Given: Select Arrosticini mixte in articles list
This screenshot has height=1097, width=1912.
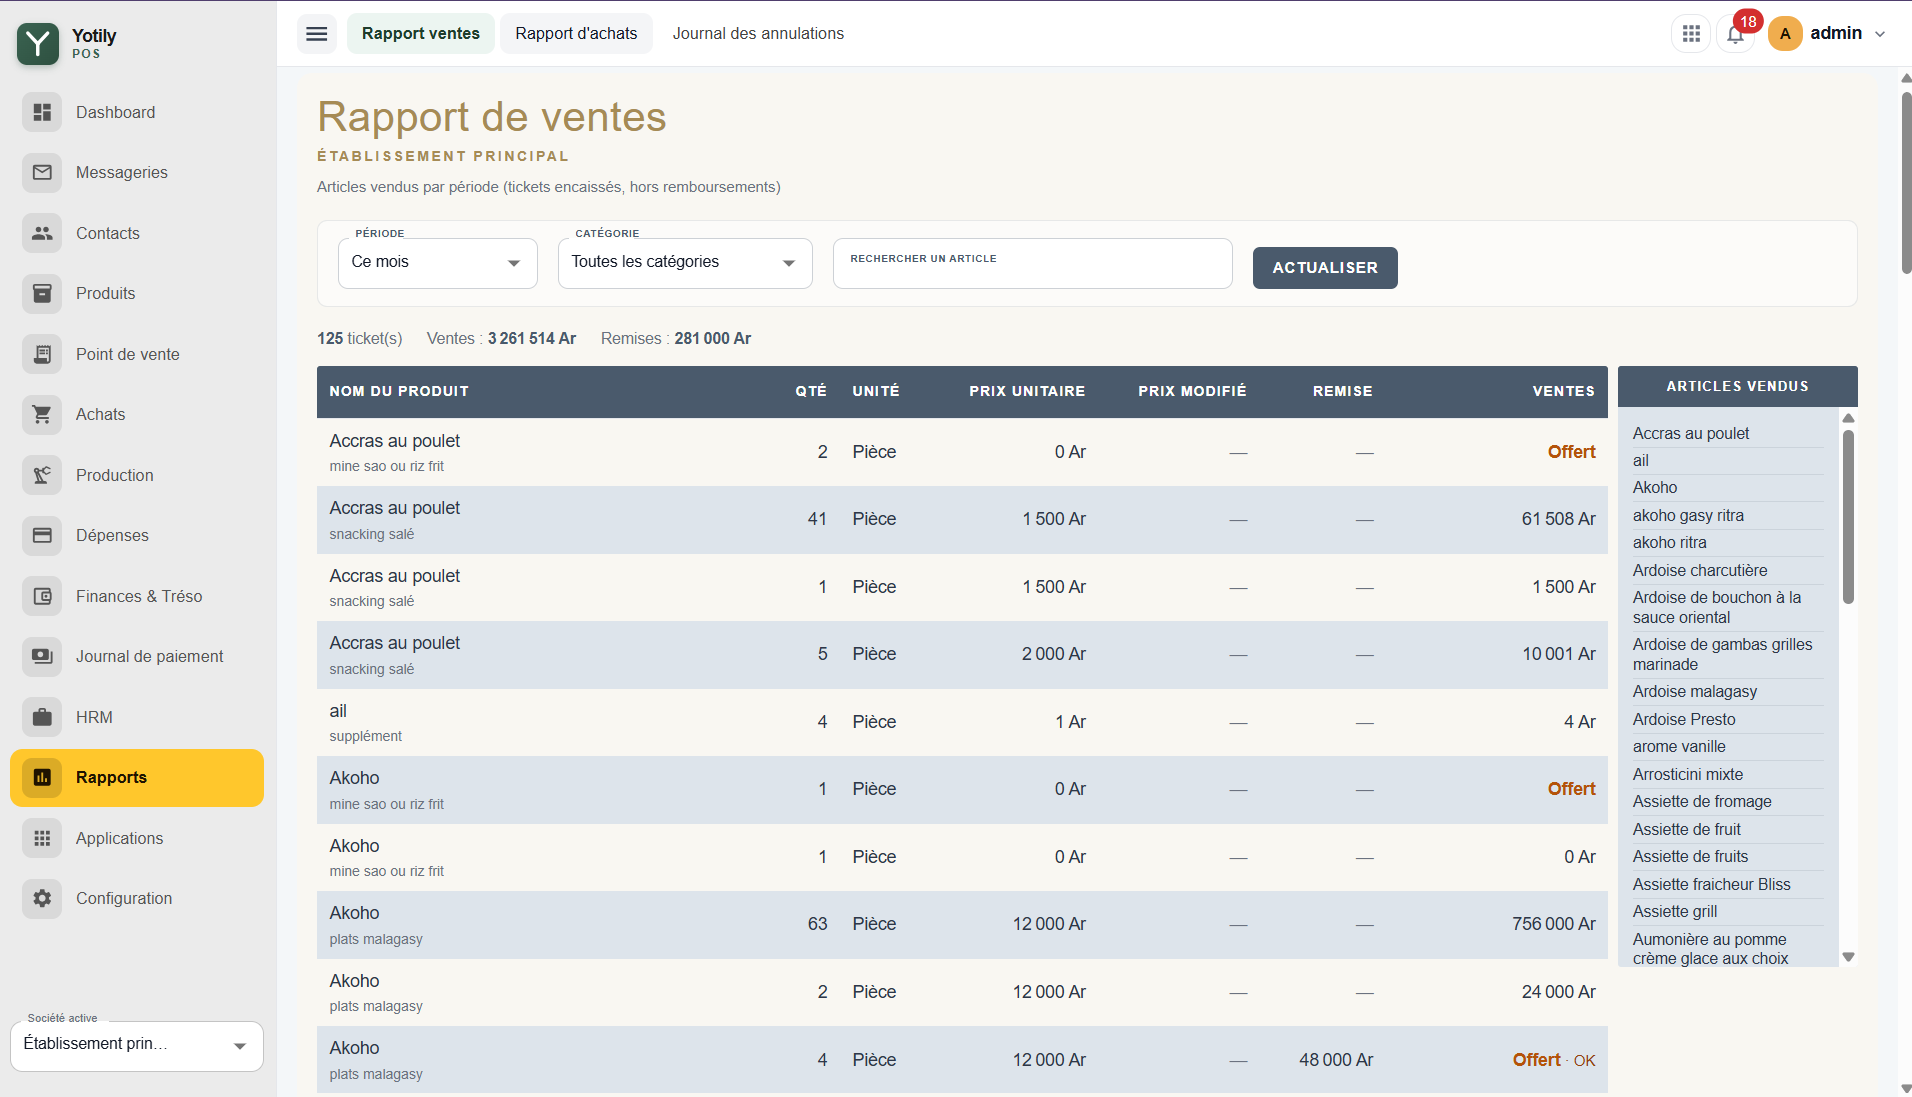Looking at the screenshot, I should click(x=1688, y=775).
